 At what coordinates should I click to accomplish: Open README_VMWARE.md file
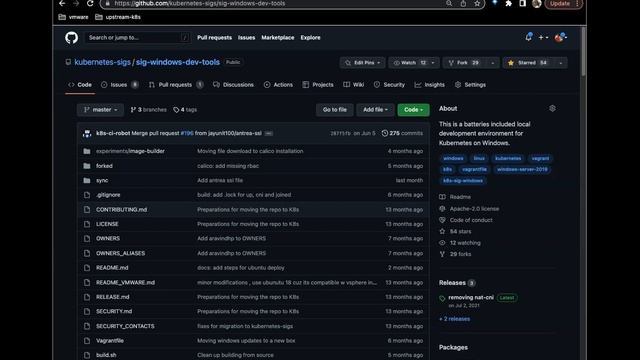click(x=125, y=282)
